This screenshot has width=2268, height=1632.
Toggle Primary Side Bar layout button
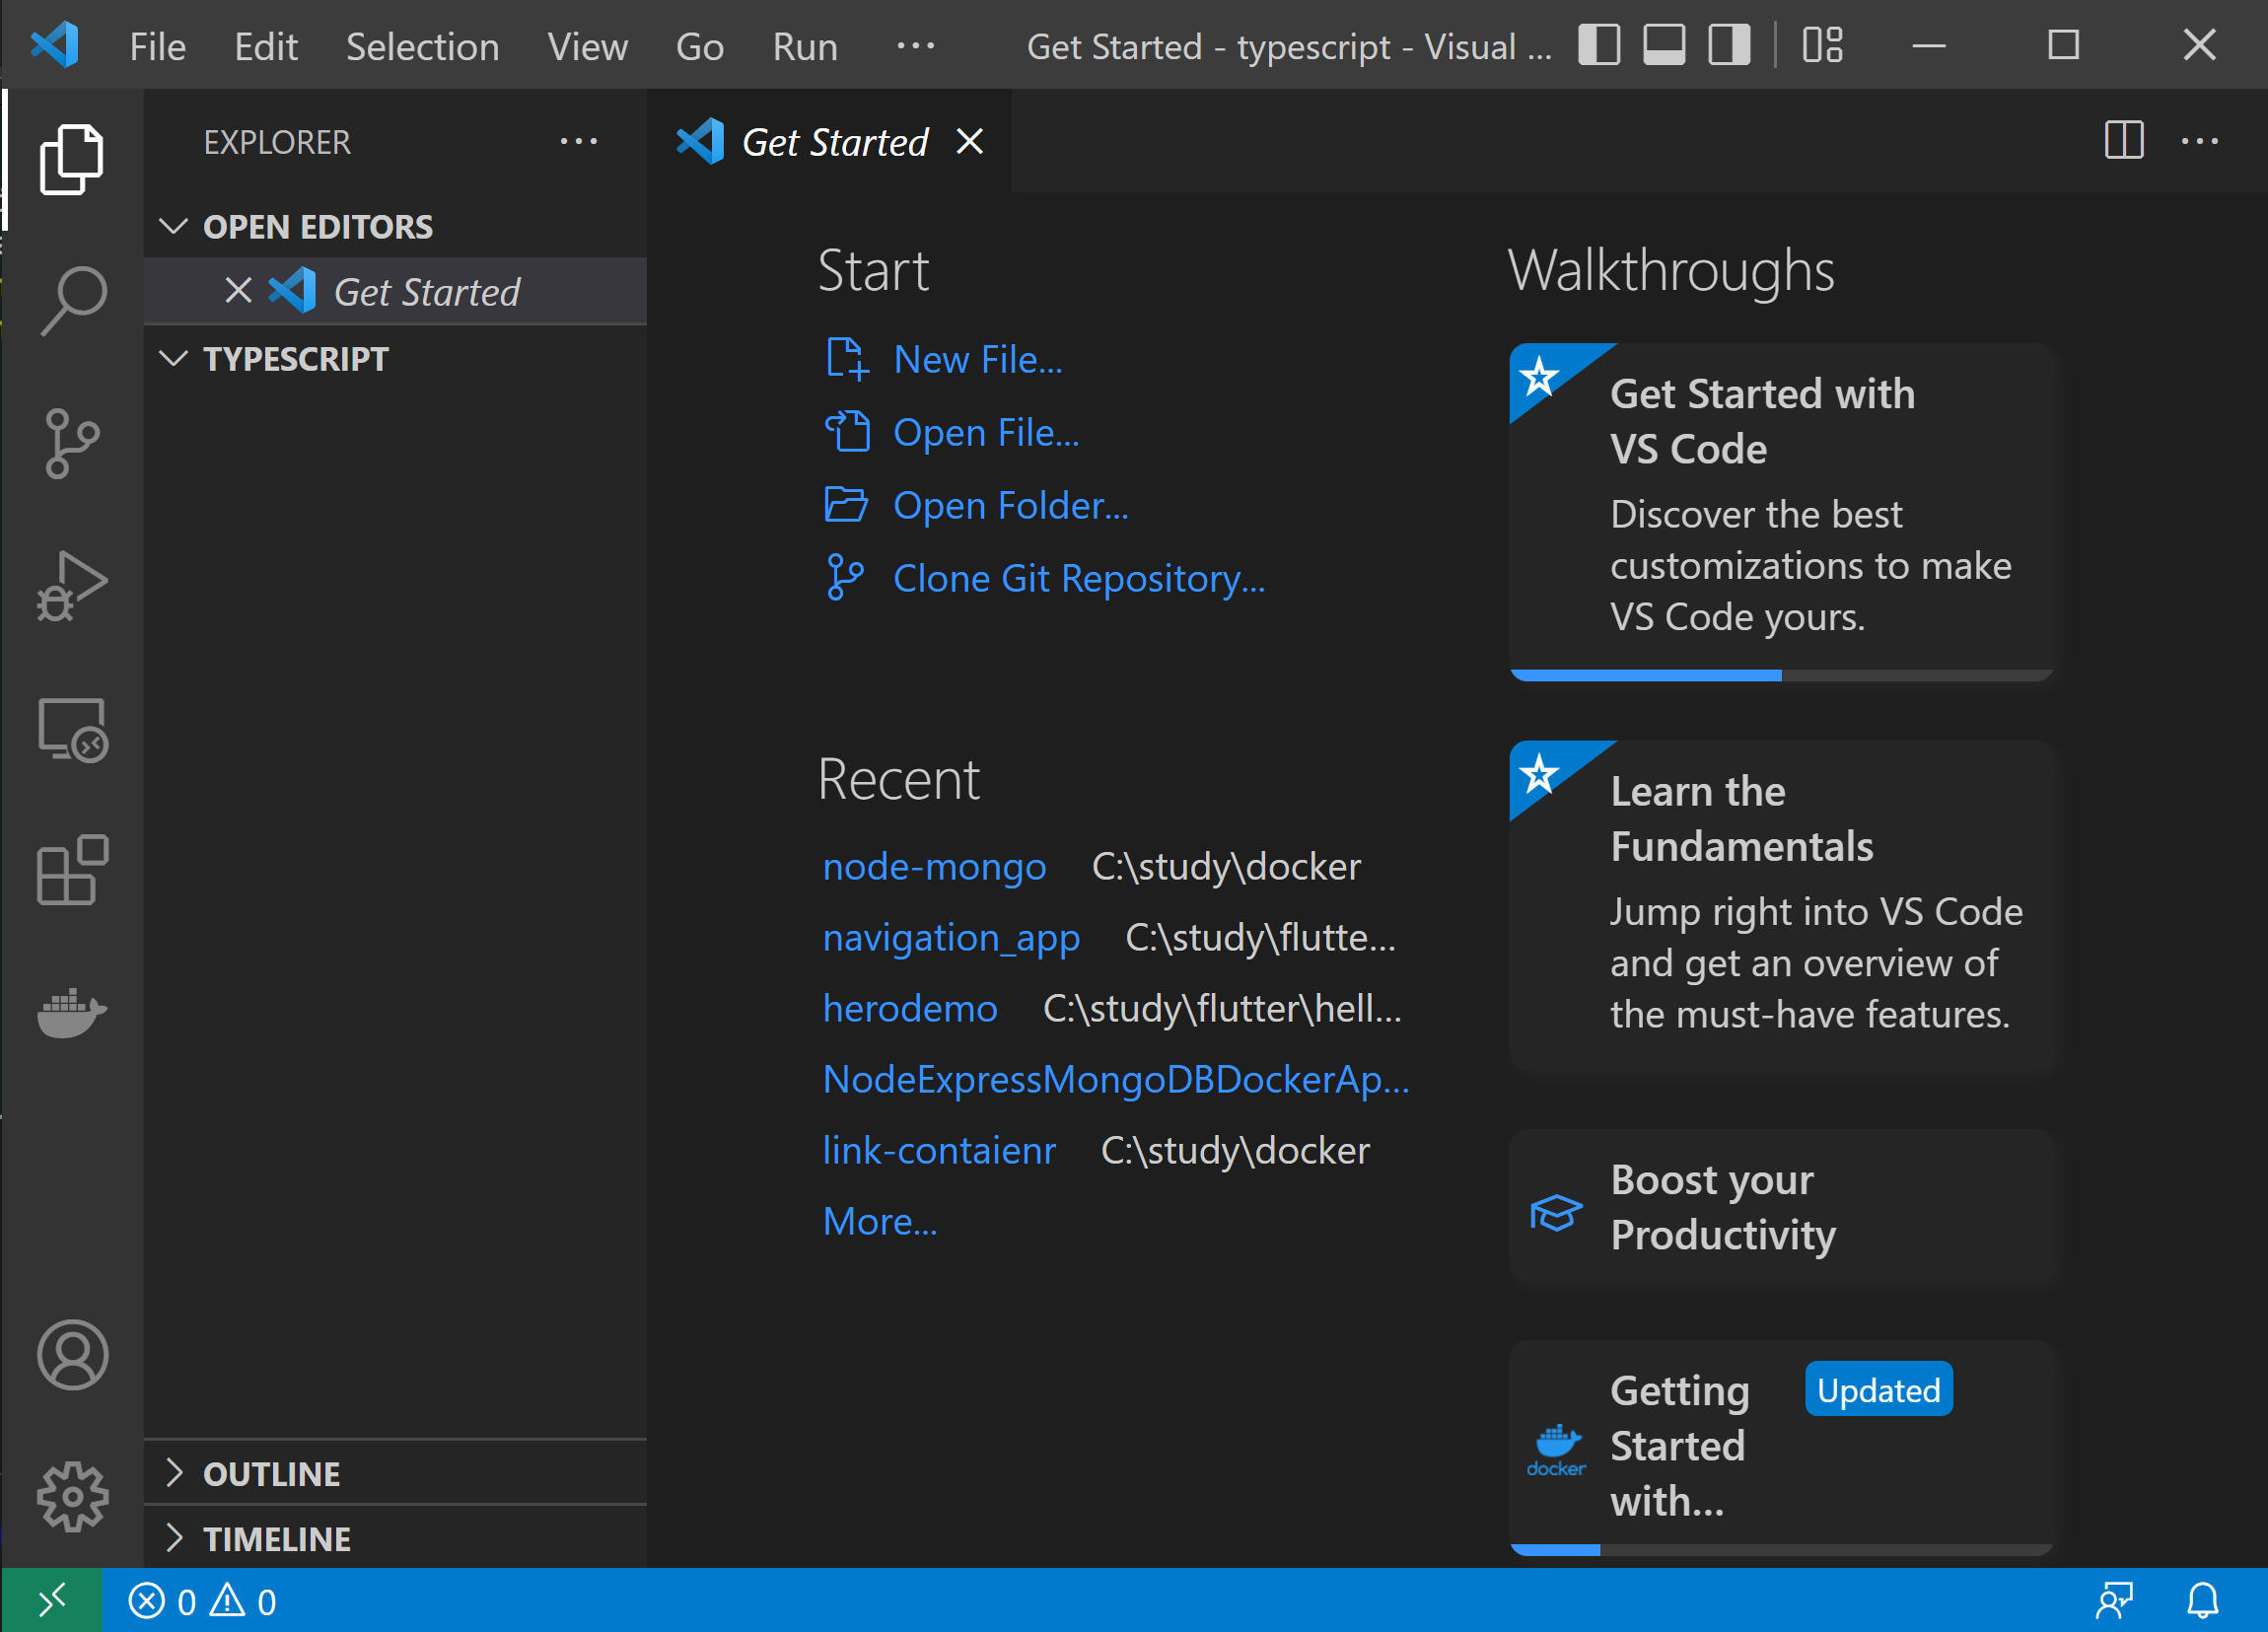point(1599,46)
